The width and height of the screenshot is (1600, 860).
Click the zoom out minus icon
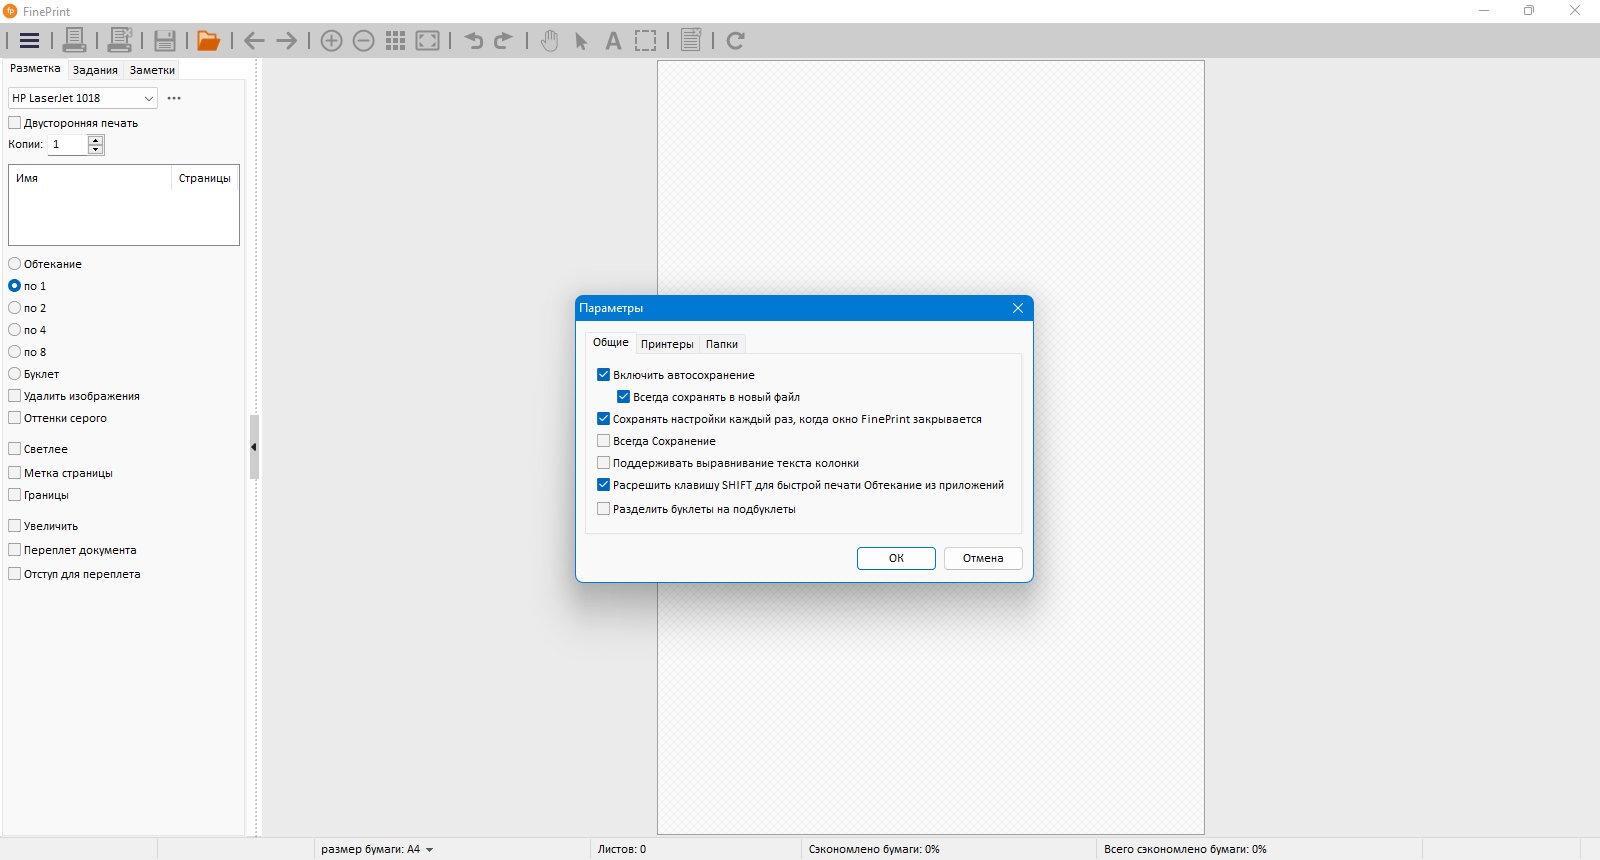pyautogui.click(x=364, y=41)
